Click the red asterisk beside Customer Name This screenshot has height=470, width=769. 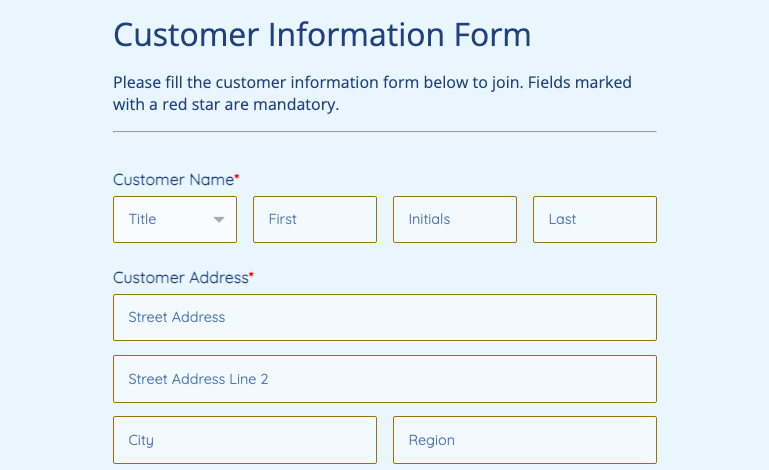click(237, 178)
